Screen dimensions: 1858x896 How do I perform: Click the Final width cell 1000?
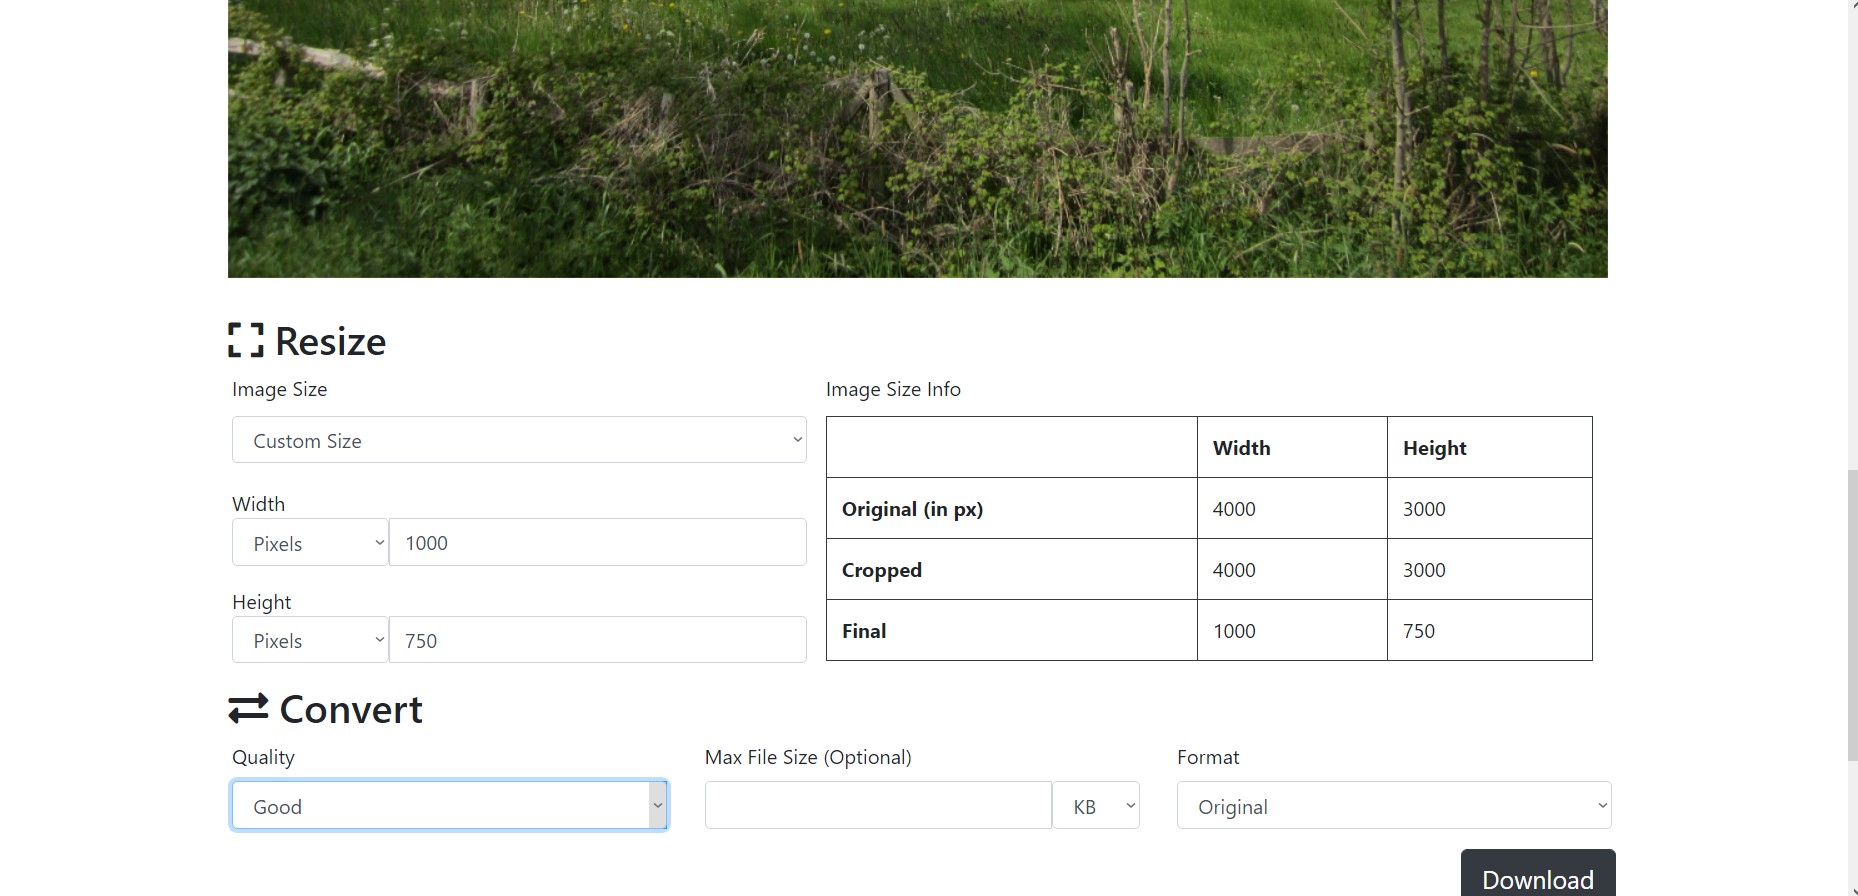(1292, 631)
